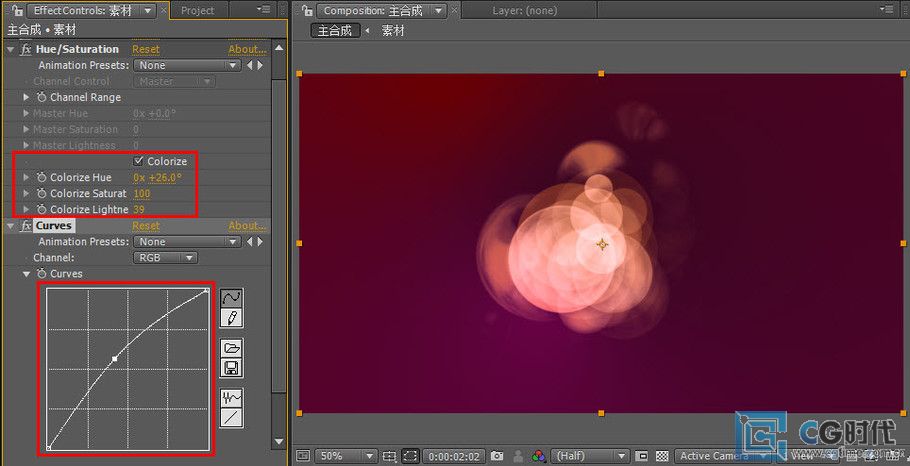Click the flowchart arrow between 主合成 and 素材
The height and width of the screenshot is (466, 910).
tap(367, 31)
